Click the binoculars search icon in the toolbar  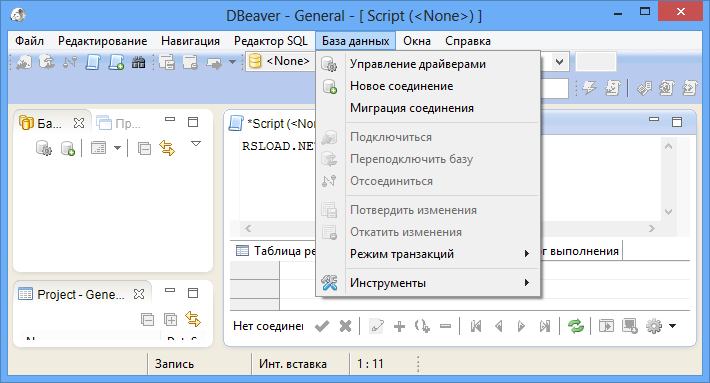(139, 62)
